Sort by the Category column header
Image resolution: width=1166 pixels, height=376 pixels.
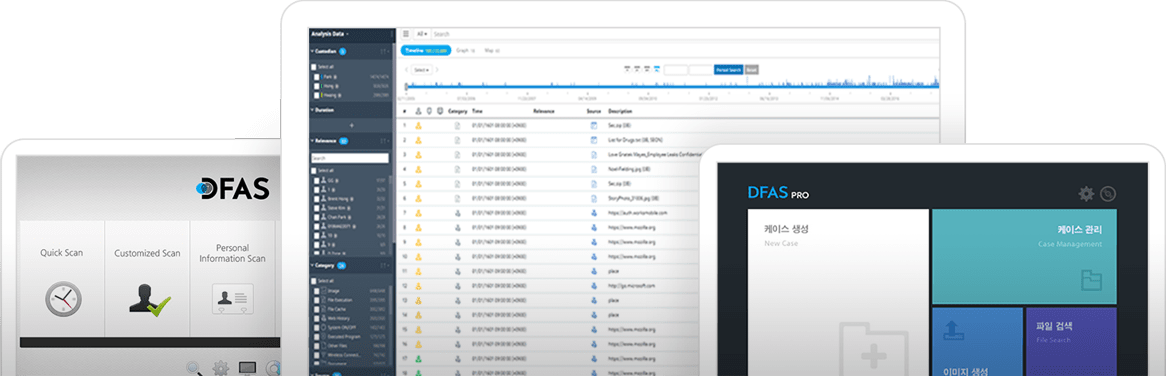(x=457, y=111)
